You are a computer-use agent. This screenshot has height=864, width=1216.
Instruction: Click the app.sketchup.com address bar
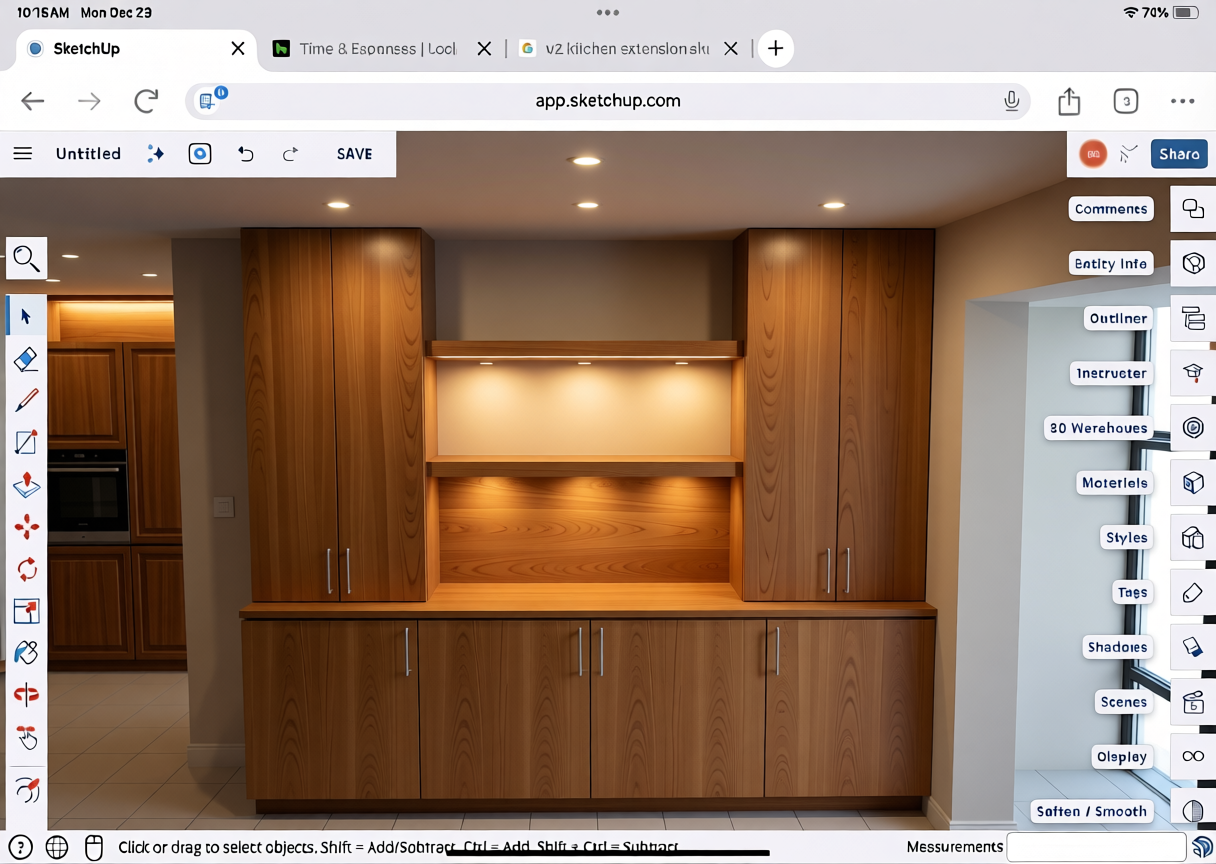pyautogui.click(x=607, y=101)
